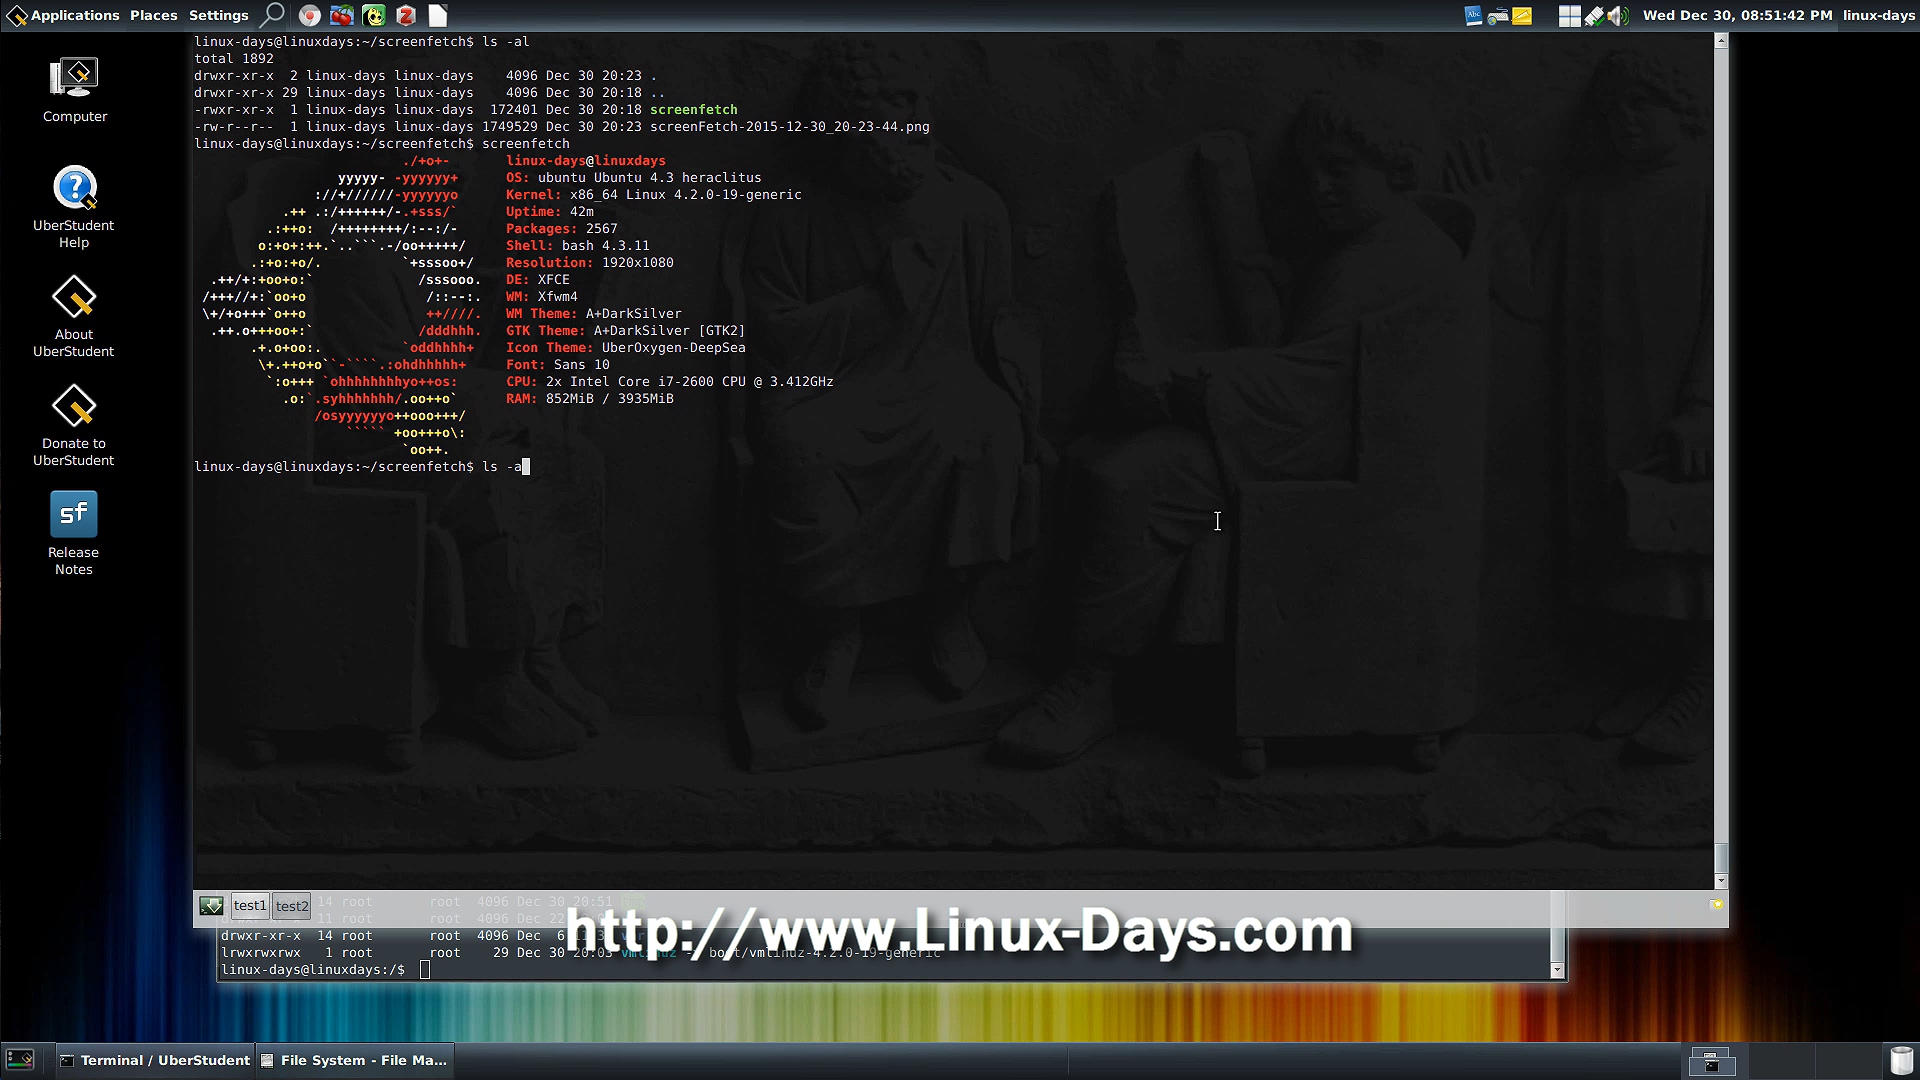Open UberStudent Help desktop icon
1920x1080 pixels.
coord(74,206)
